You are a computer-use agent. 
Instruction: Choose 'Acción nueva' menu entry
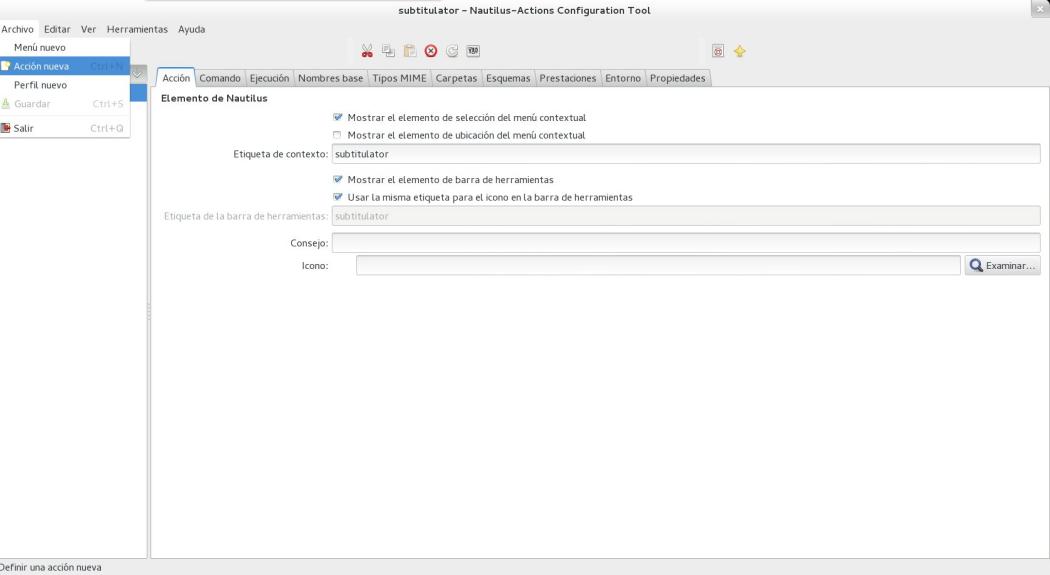[x=65, y=66]
